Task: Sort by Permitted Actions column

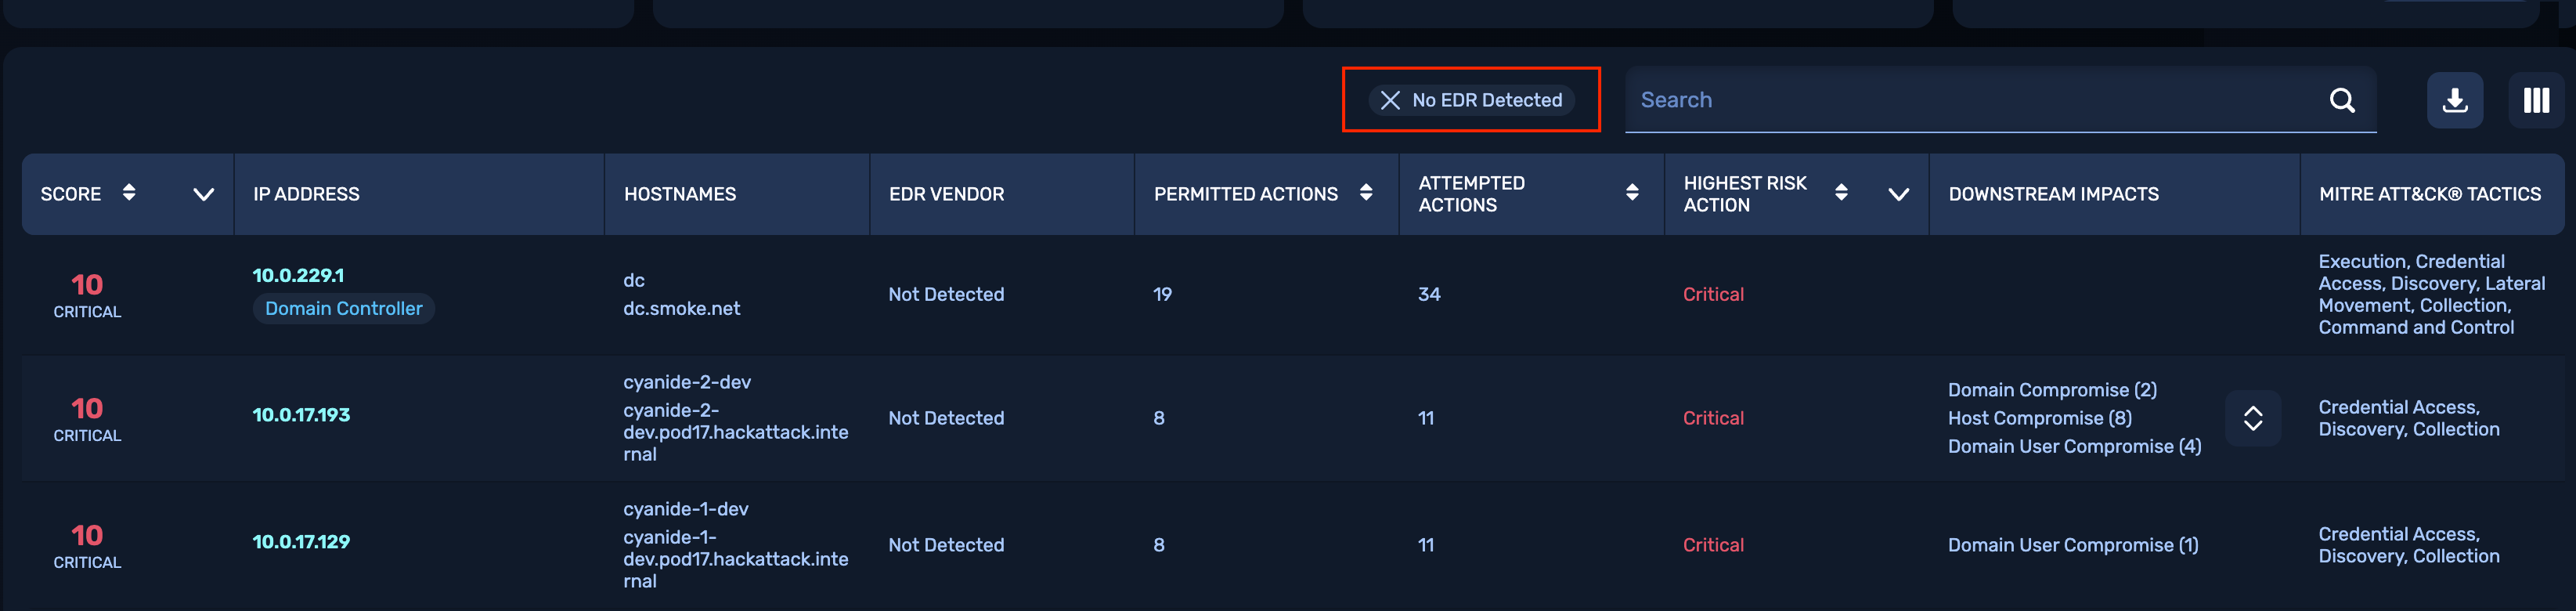Action: (1365, 193)
